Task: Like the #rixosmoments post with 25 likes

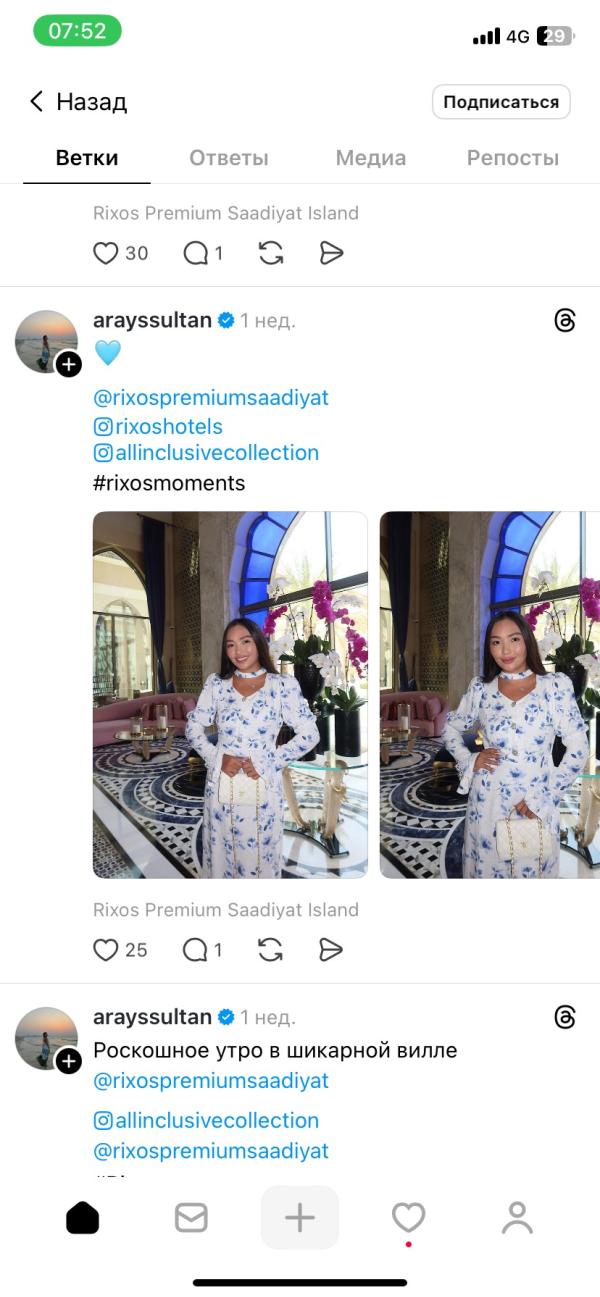Action: (x=106, y=950)
